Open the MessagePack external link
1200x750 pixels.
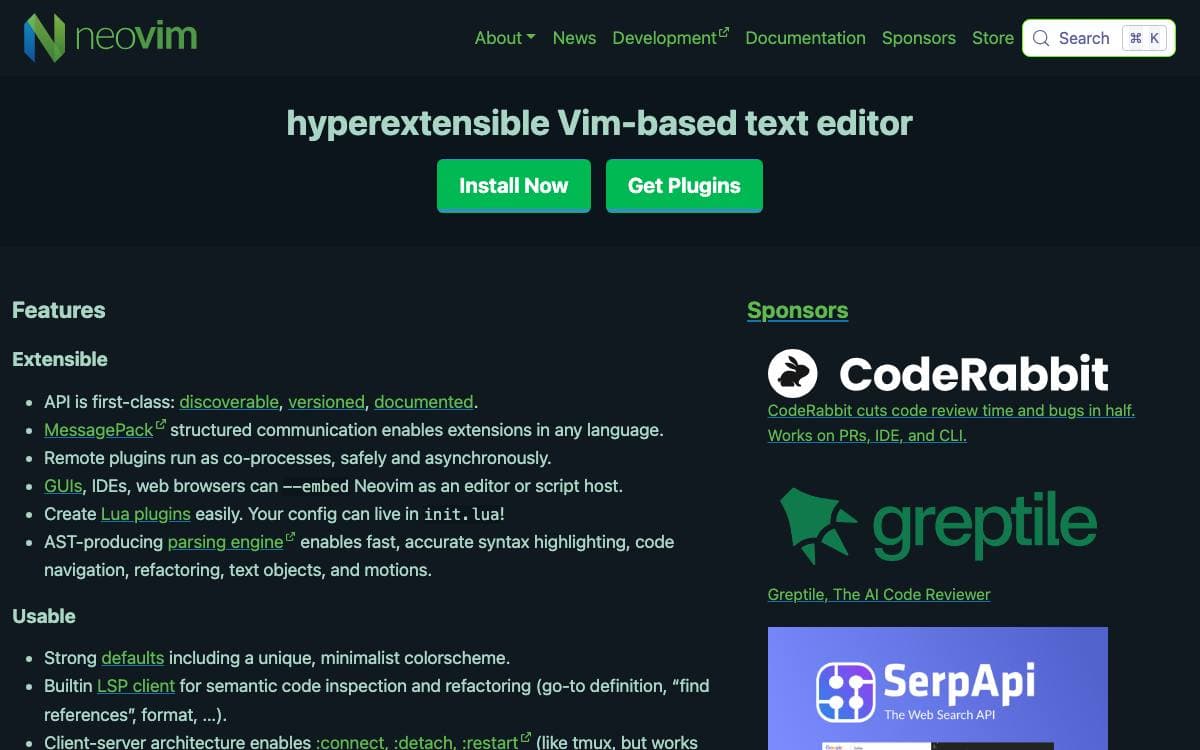[105, 430]
